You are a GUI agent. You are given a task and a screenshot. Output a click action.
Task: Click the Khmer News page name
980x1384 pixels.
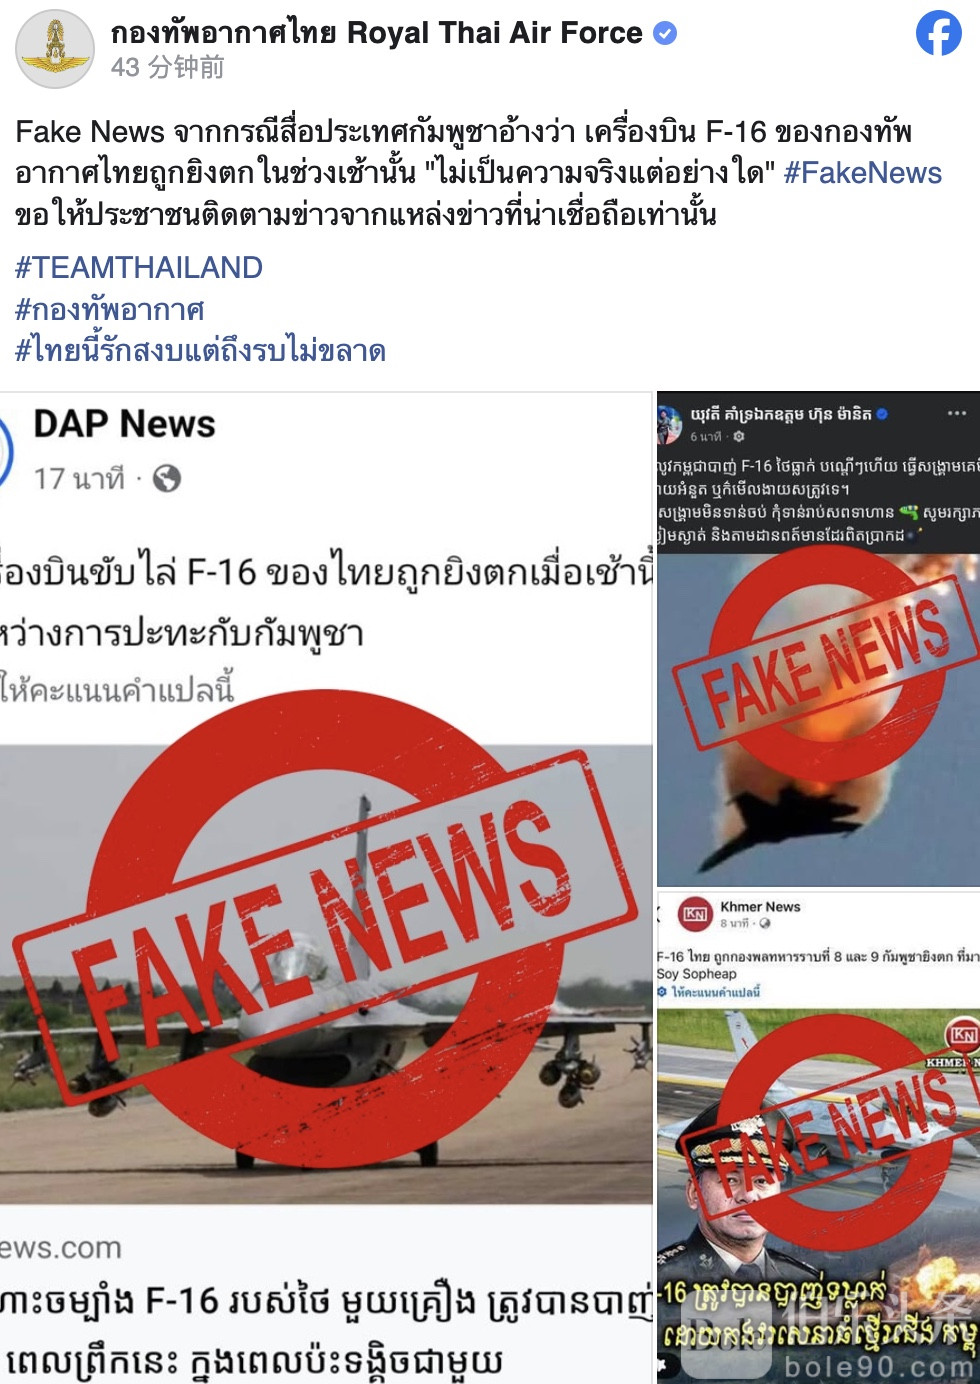[760, 907]
